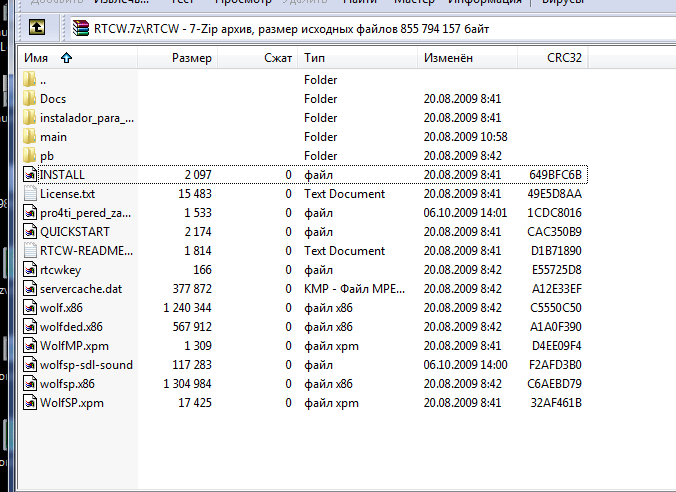
Task: Click the QUICKSTART file icon
Action: (30, 232)
